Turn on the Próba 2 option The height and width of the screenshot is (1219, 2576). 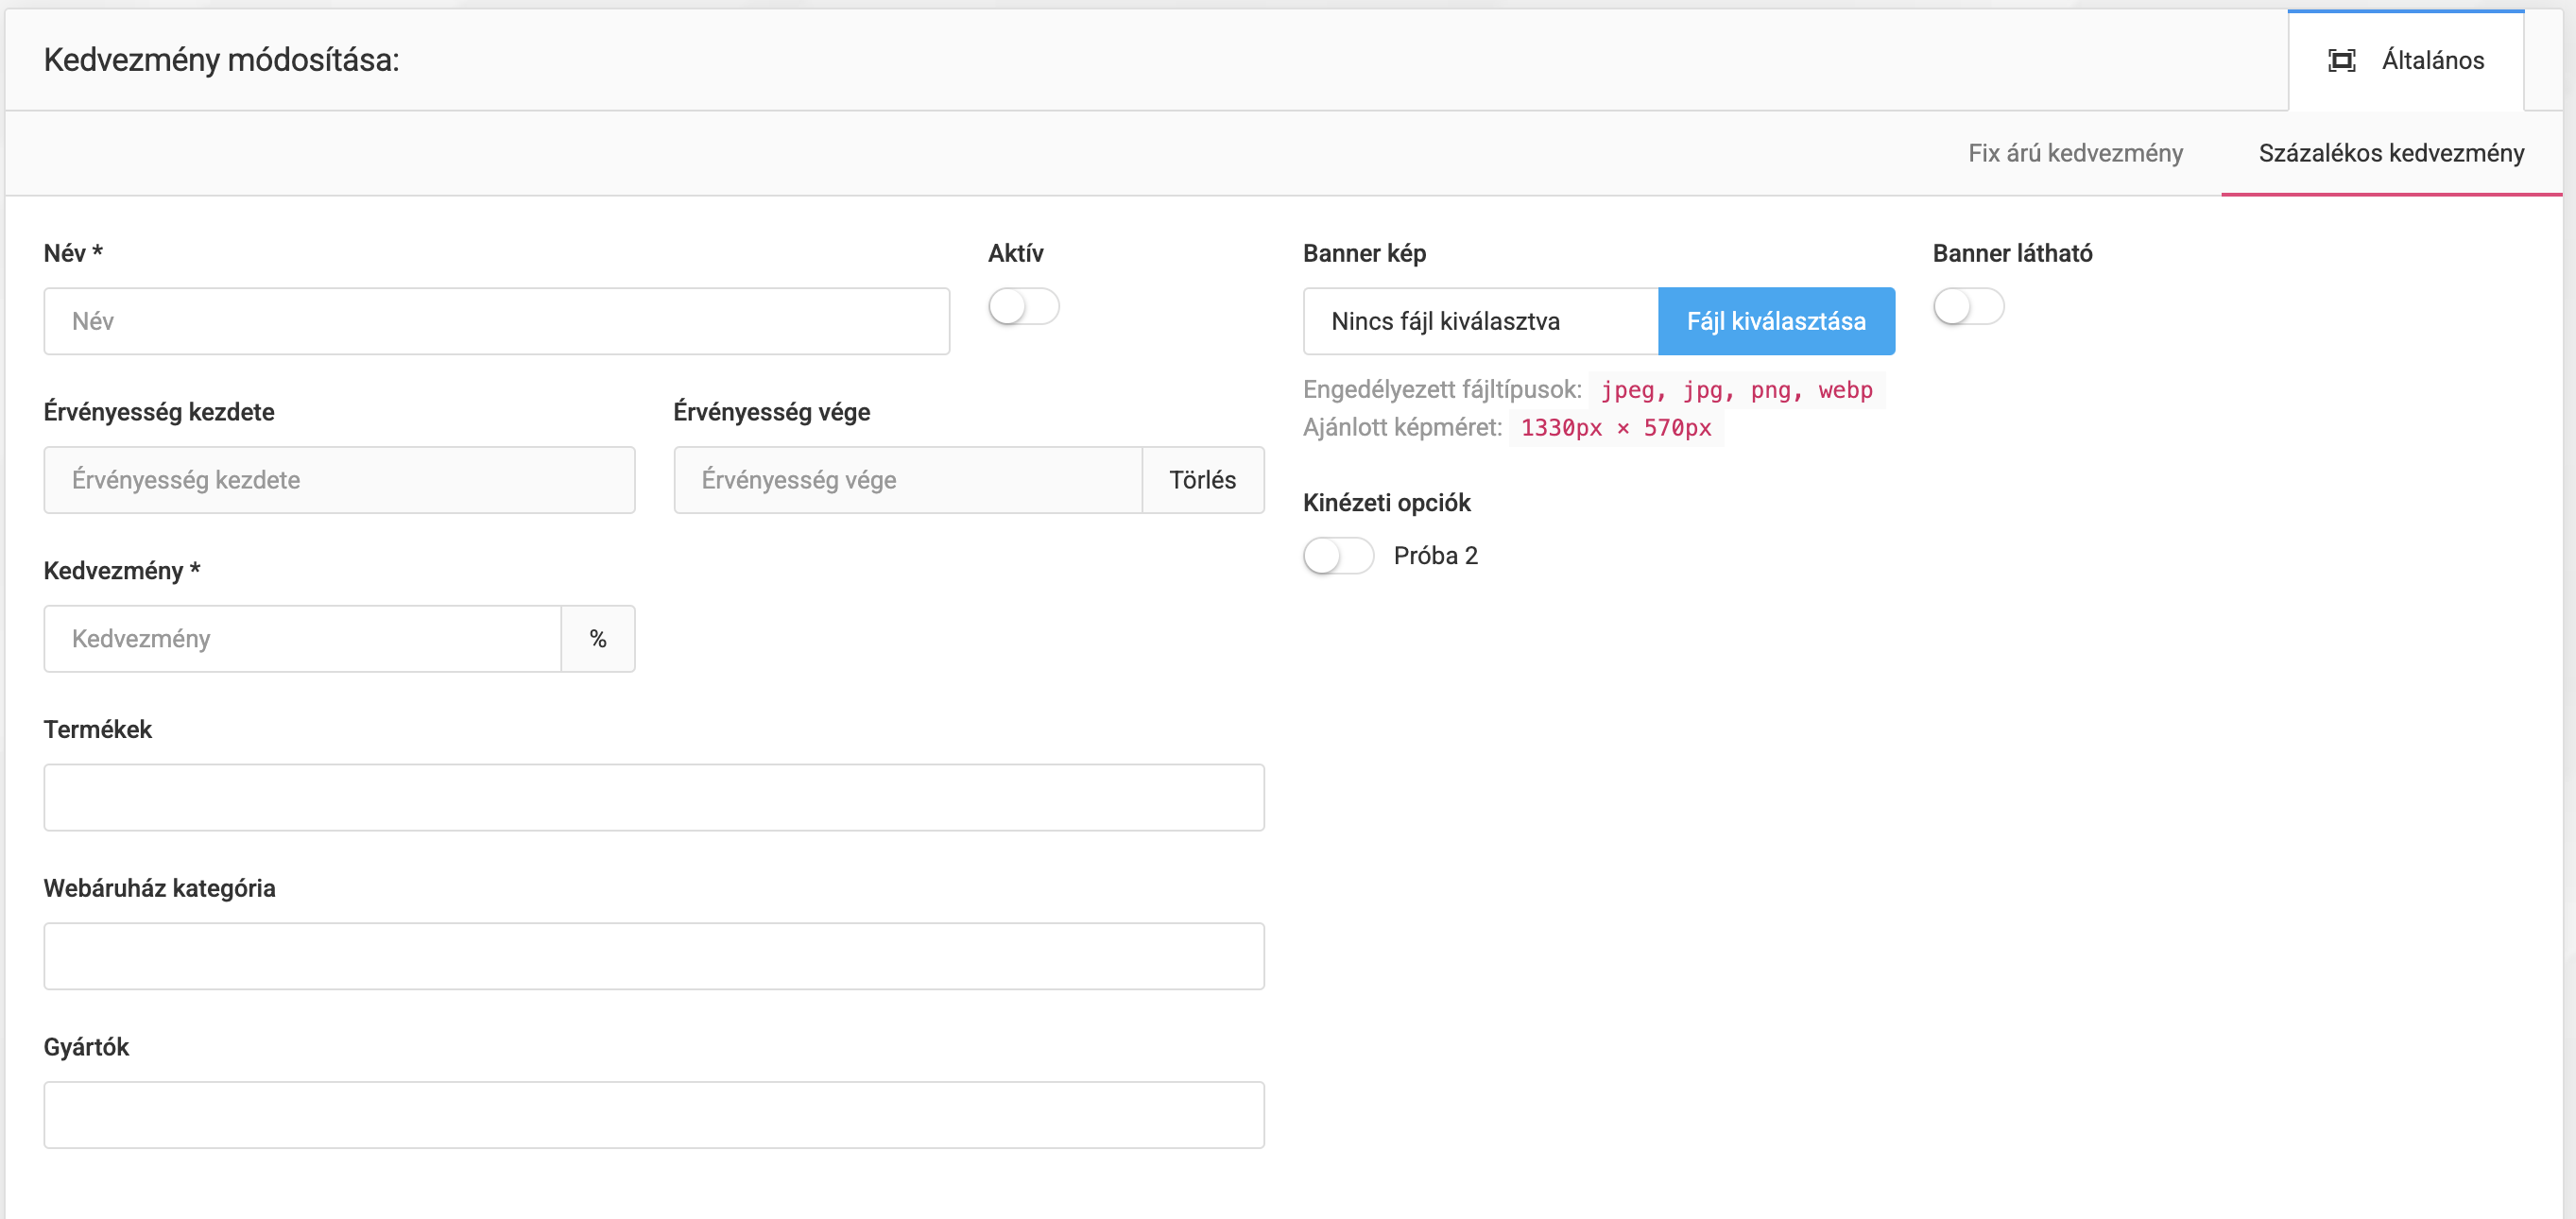click(1338, 556)
